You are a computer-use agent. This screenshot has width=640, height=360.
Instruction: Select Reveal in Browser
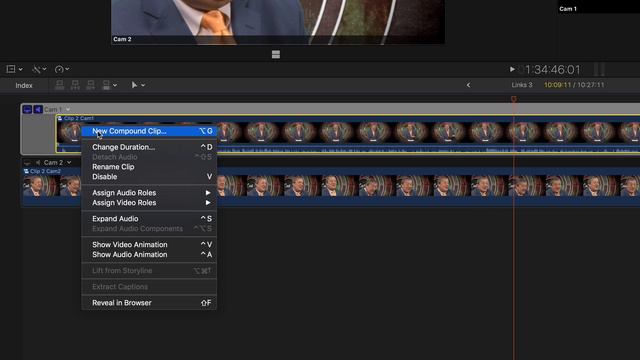pos(149,303)
